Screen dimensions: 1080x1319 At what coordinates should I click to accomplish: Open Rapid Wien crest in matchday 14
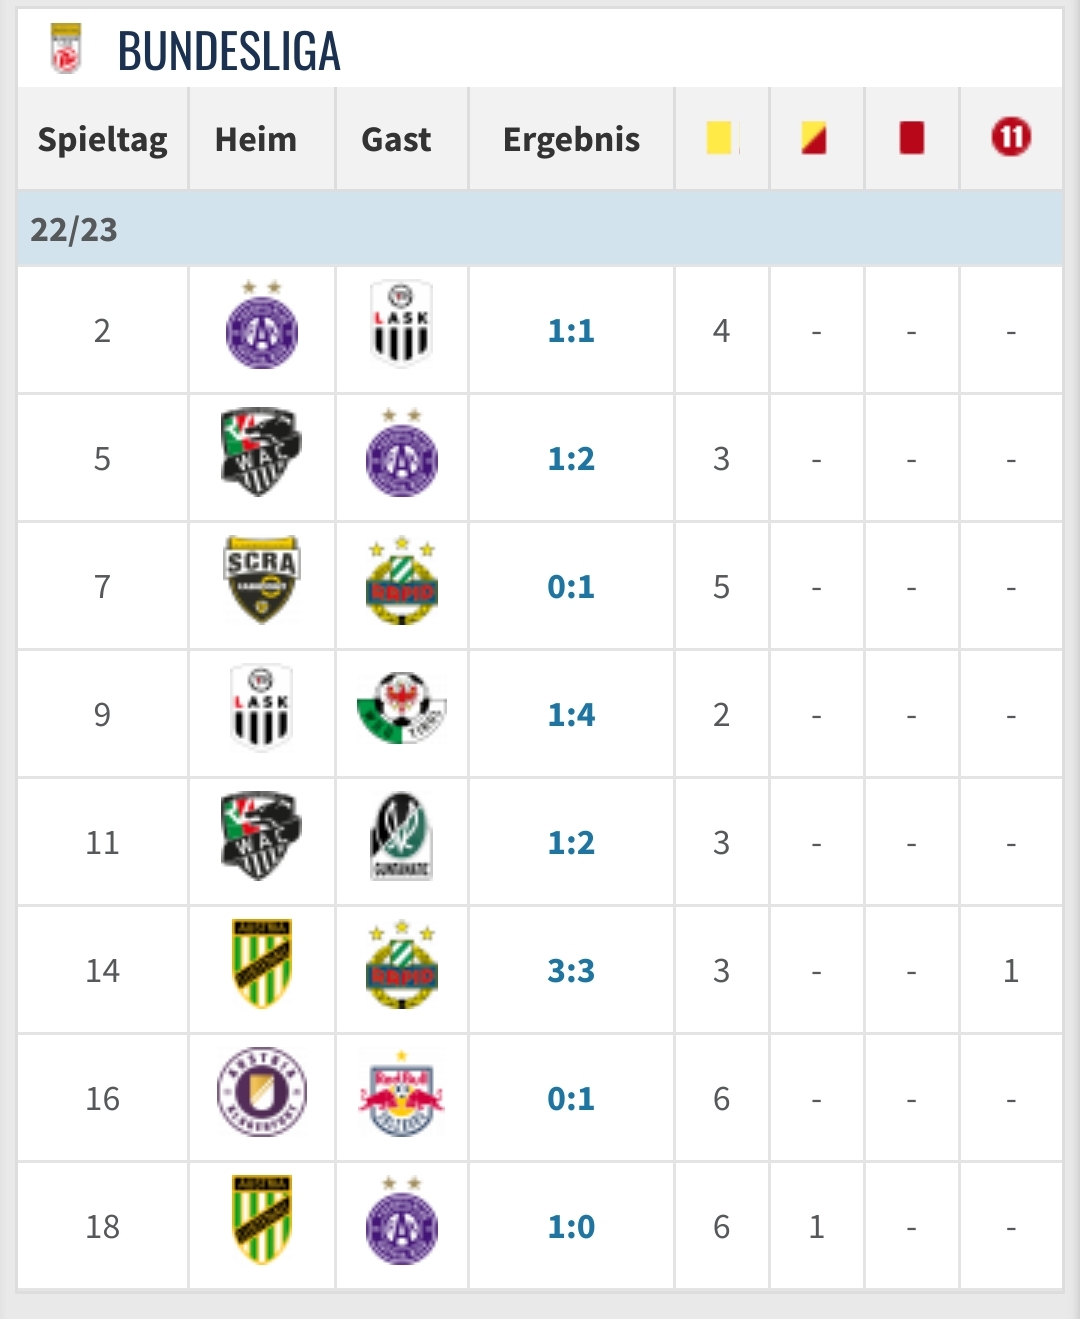pos(401,964)
